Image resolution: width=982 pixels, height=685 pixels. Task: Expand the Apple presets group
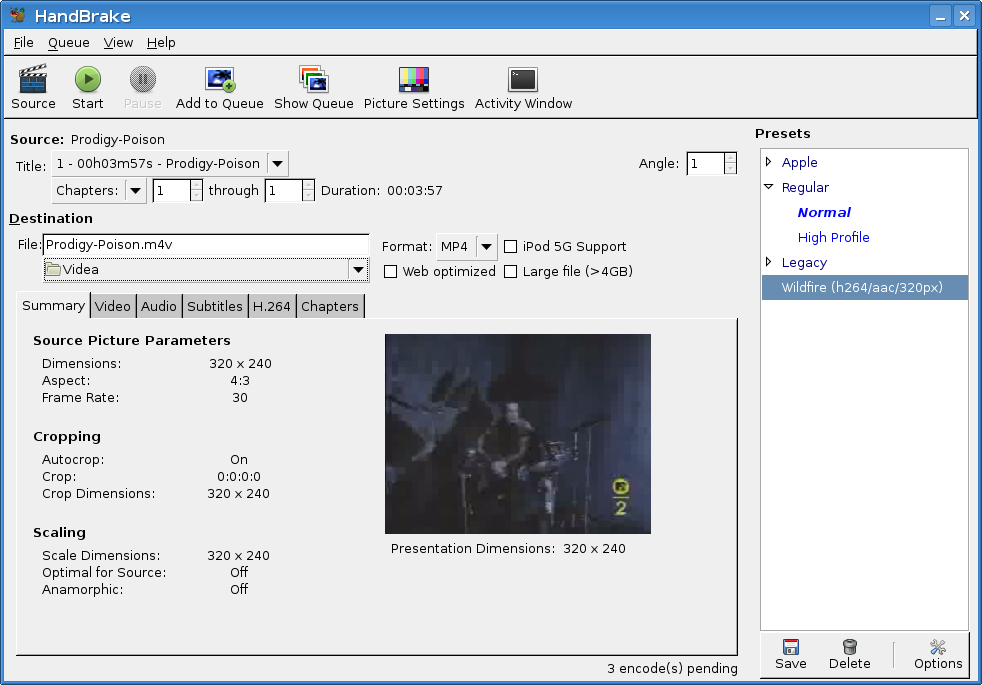click(x=769, y=162)
